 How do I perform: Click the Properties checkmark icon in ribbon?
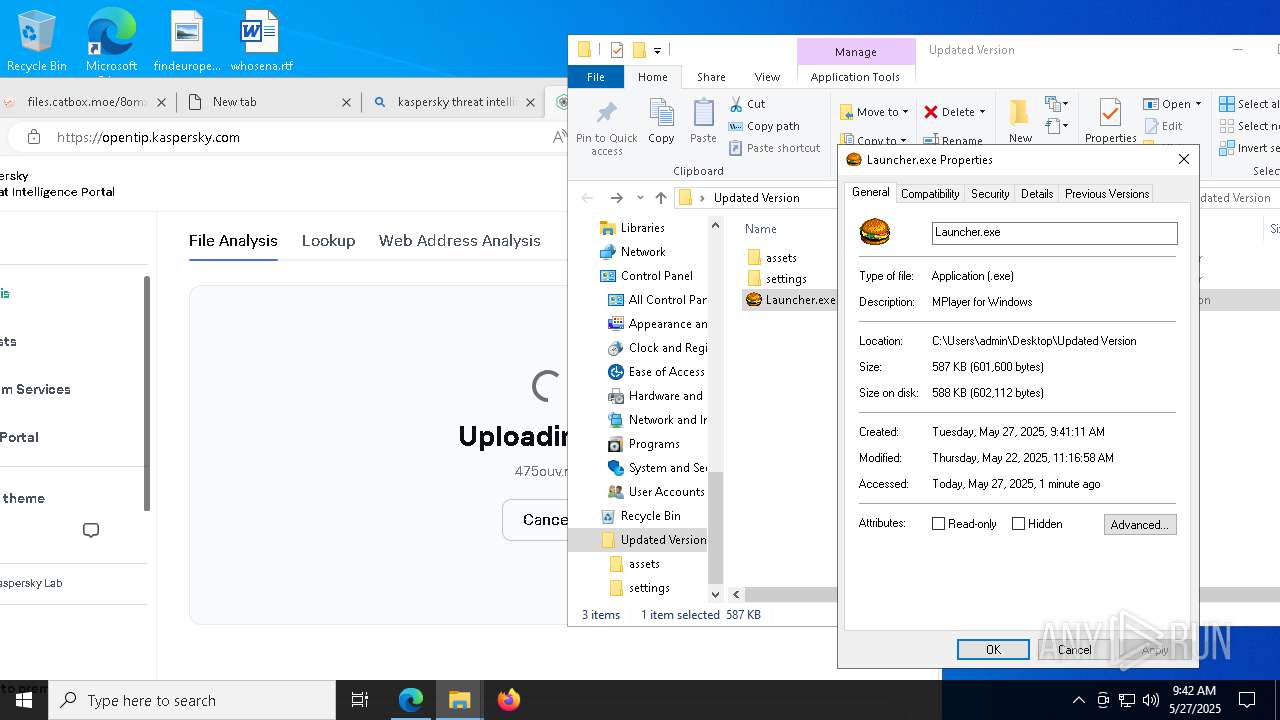pyautogui.click(x=1110, y=112)
